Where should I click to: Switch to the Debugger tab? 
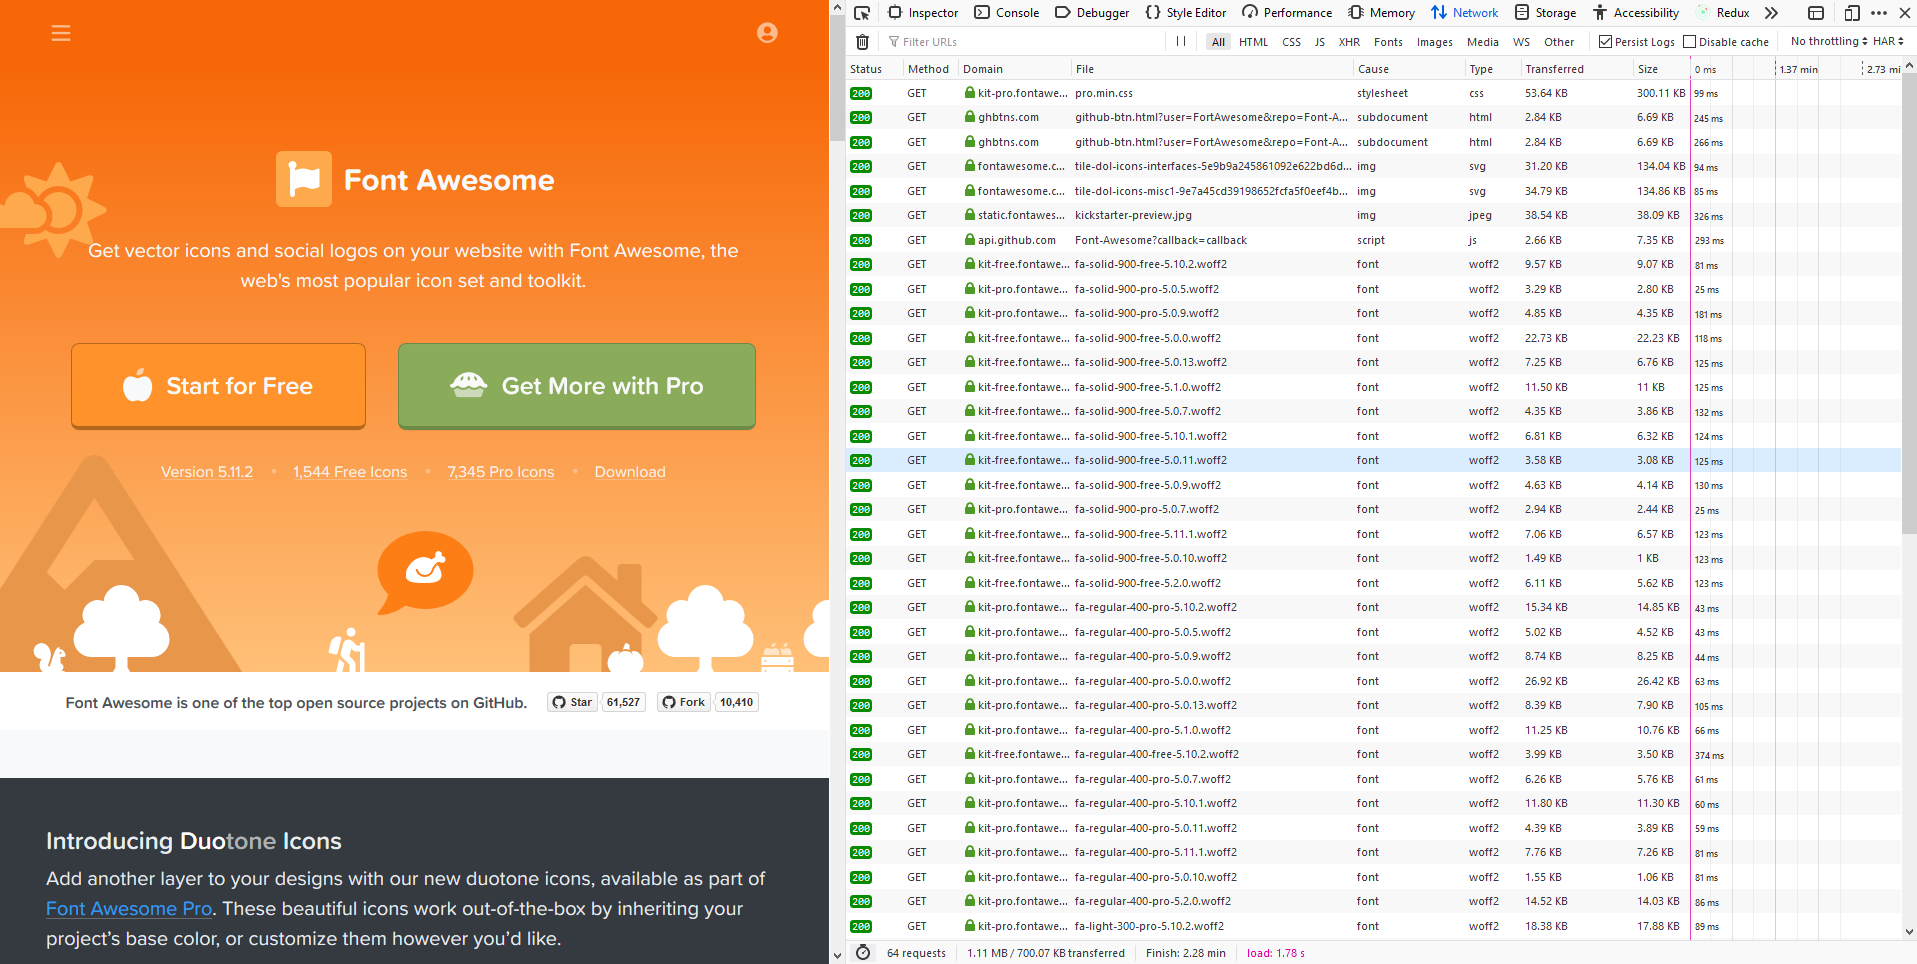coord(1092,13)
